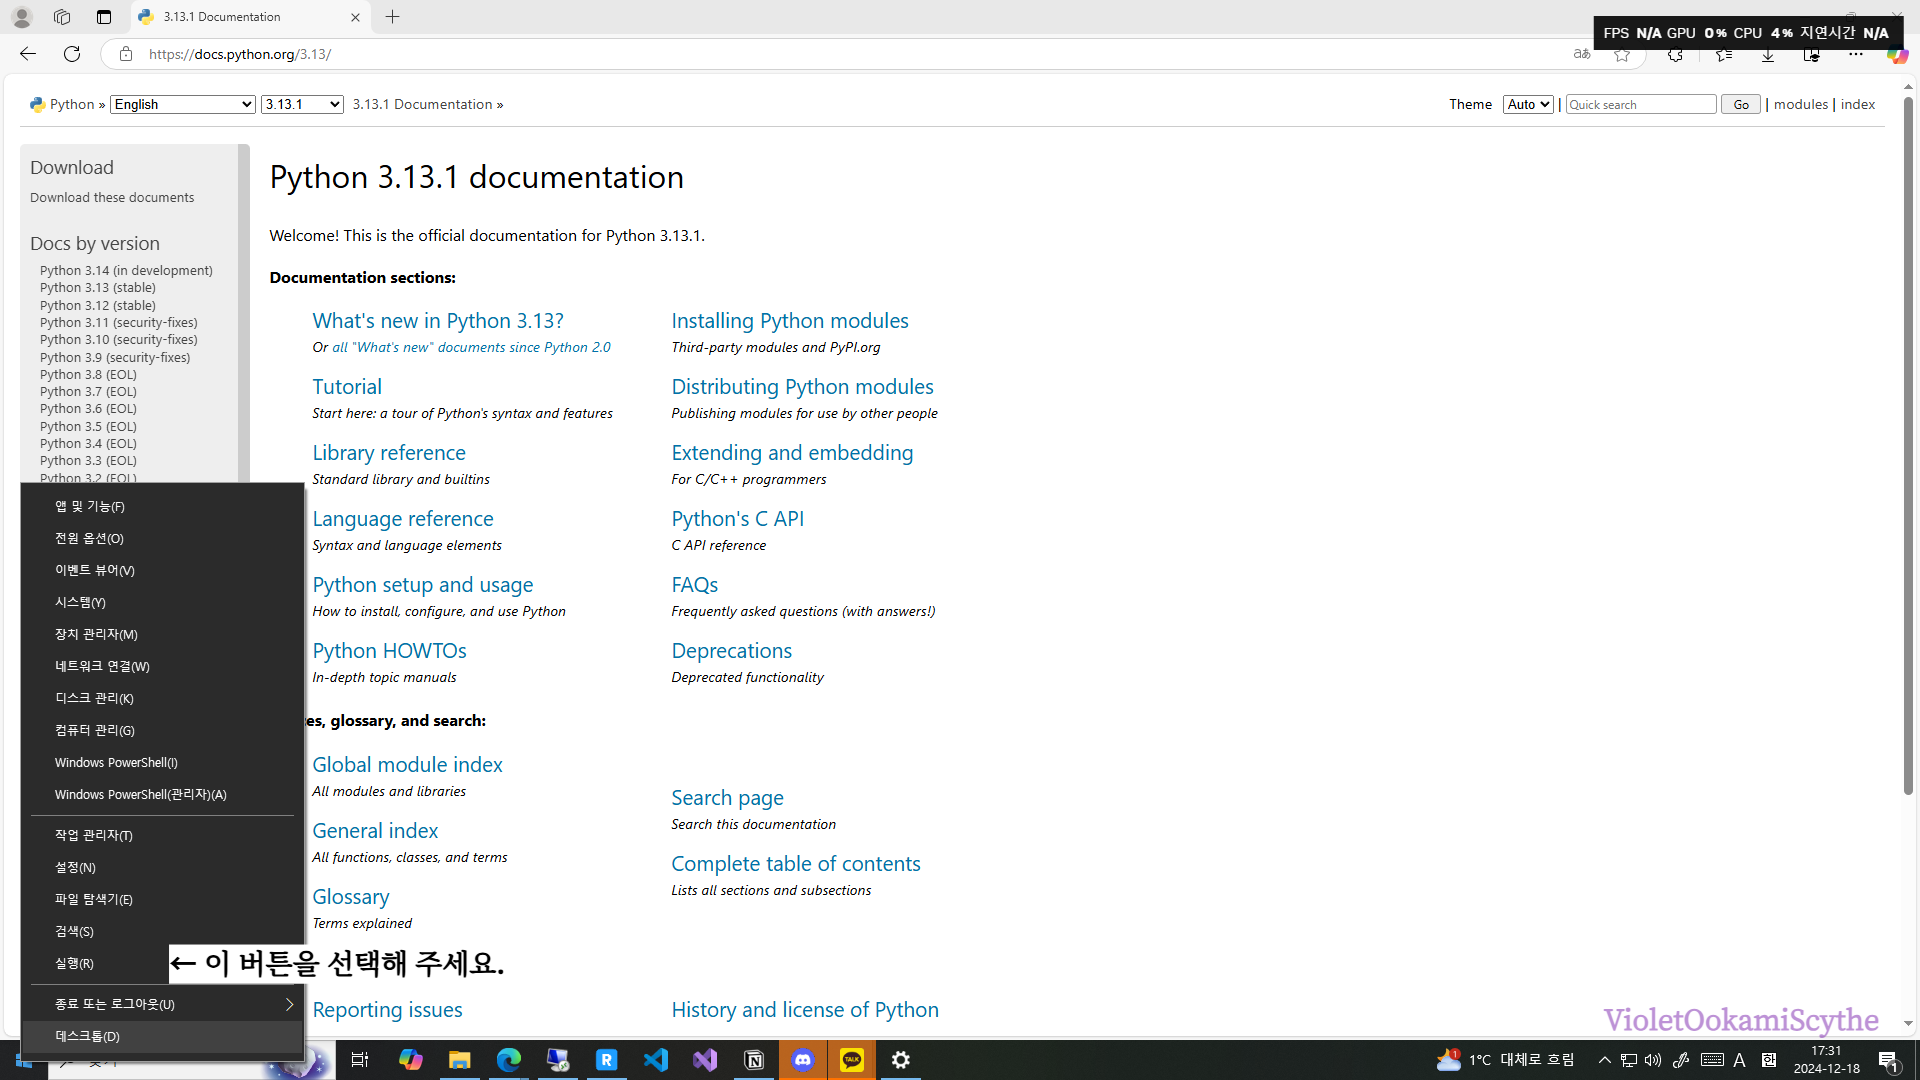
Task: Select 전원 옵션(O) menu entry
Action: pos(162,538)
